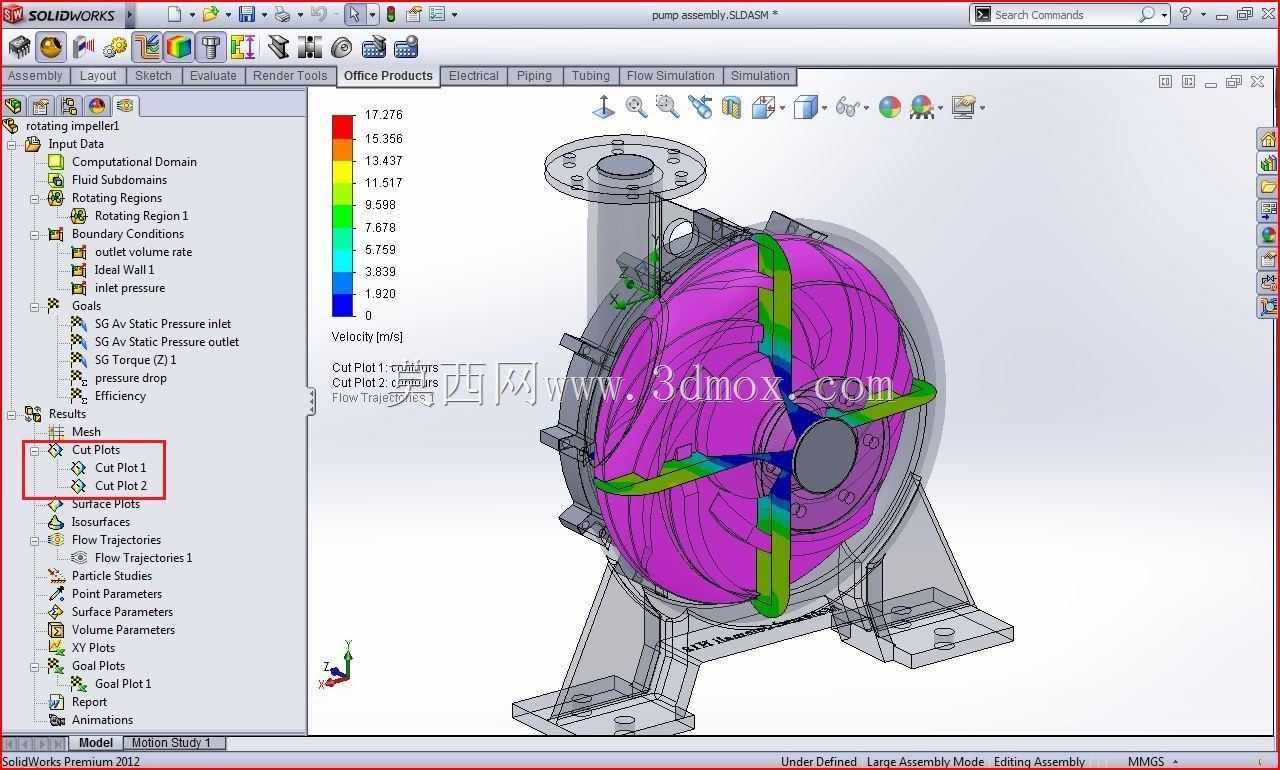Screen dimensions: 1280x770
Task: Select Cut Plot 2 in tree
Action: pyautogui.click(x=121, y=486)
